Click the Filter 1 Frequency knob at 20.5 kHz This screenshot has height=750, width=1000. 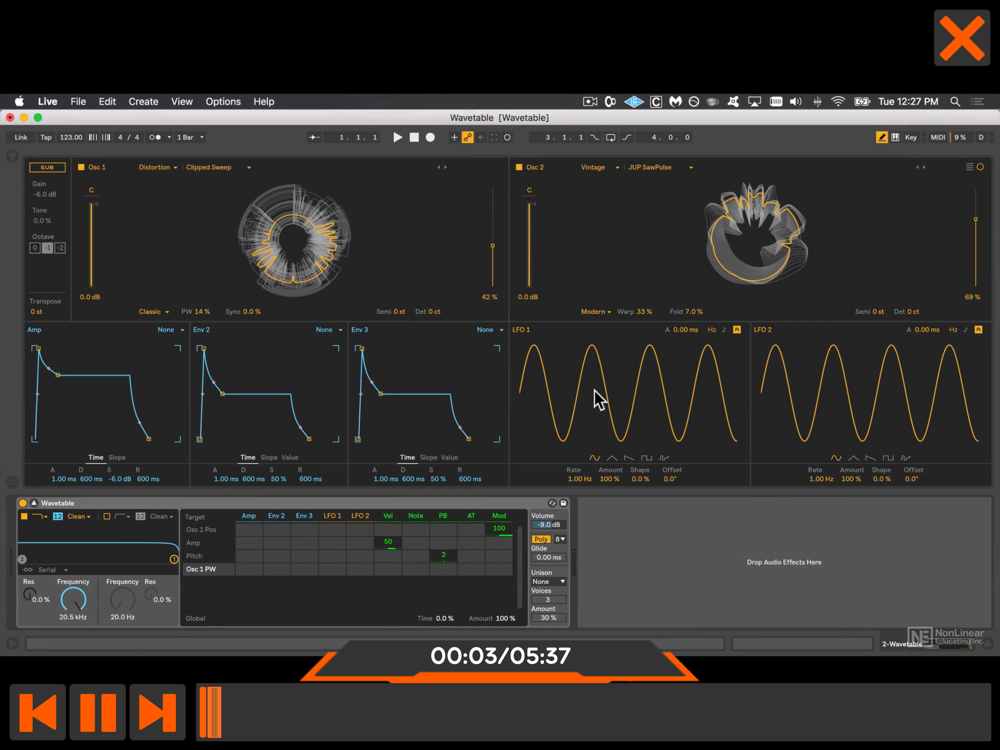coord(73,599)
